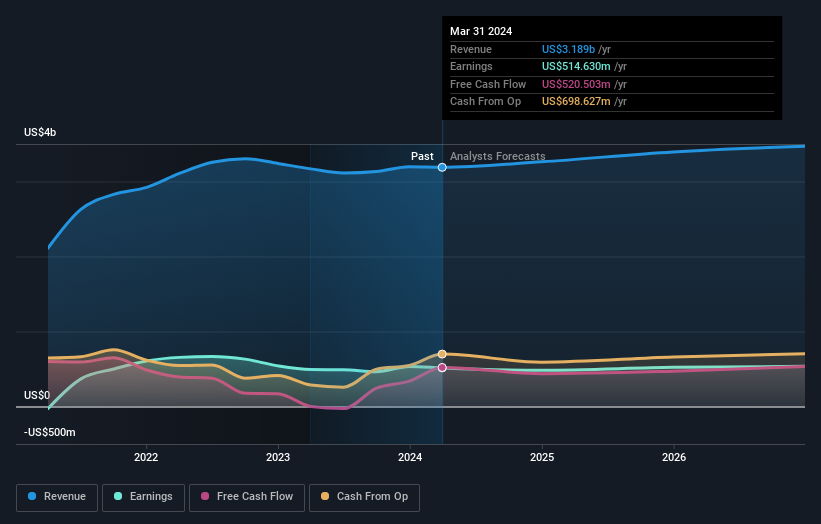Select the 2024 x-axis label
This screenshot has width=821, height=524.
(409, 457)
